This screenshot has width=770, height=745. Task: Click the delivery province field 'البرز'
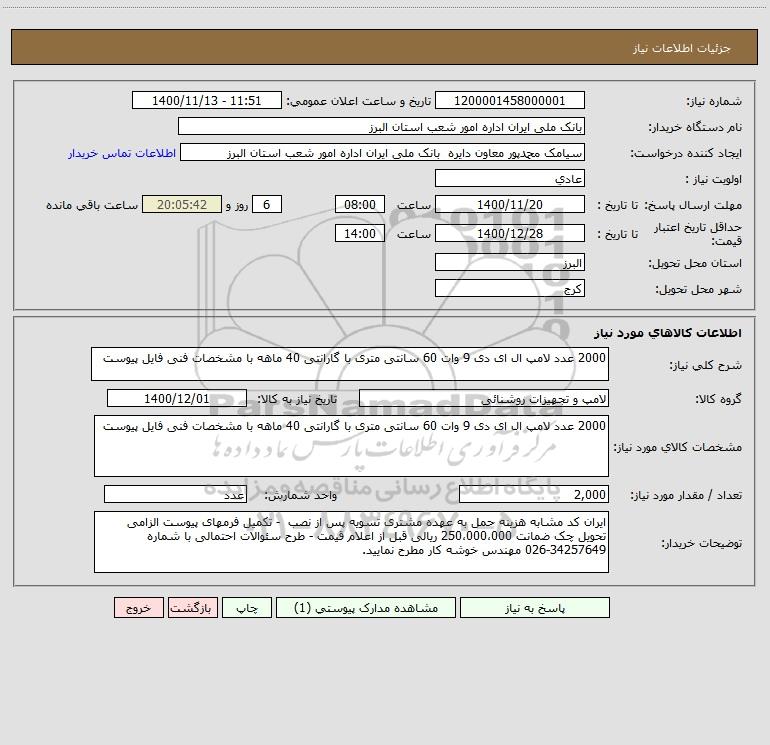point(510,262)
